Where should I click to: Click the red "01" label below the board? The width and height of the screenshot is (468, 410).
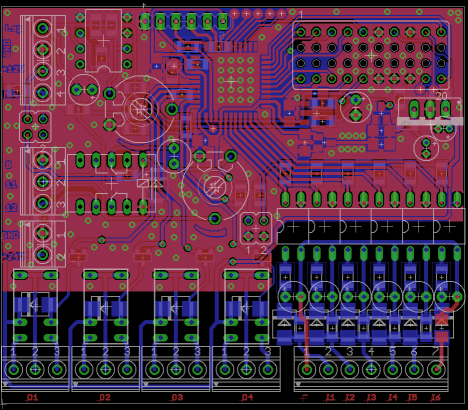coord(32,397)
